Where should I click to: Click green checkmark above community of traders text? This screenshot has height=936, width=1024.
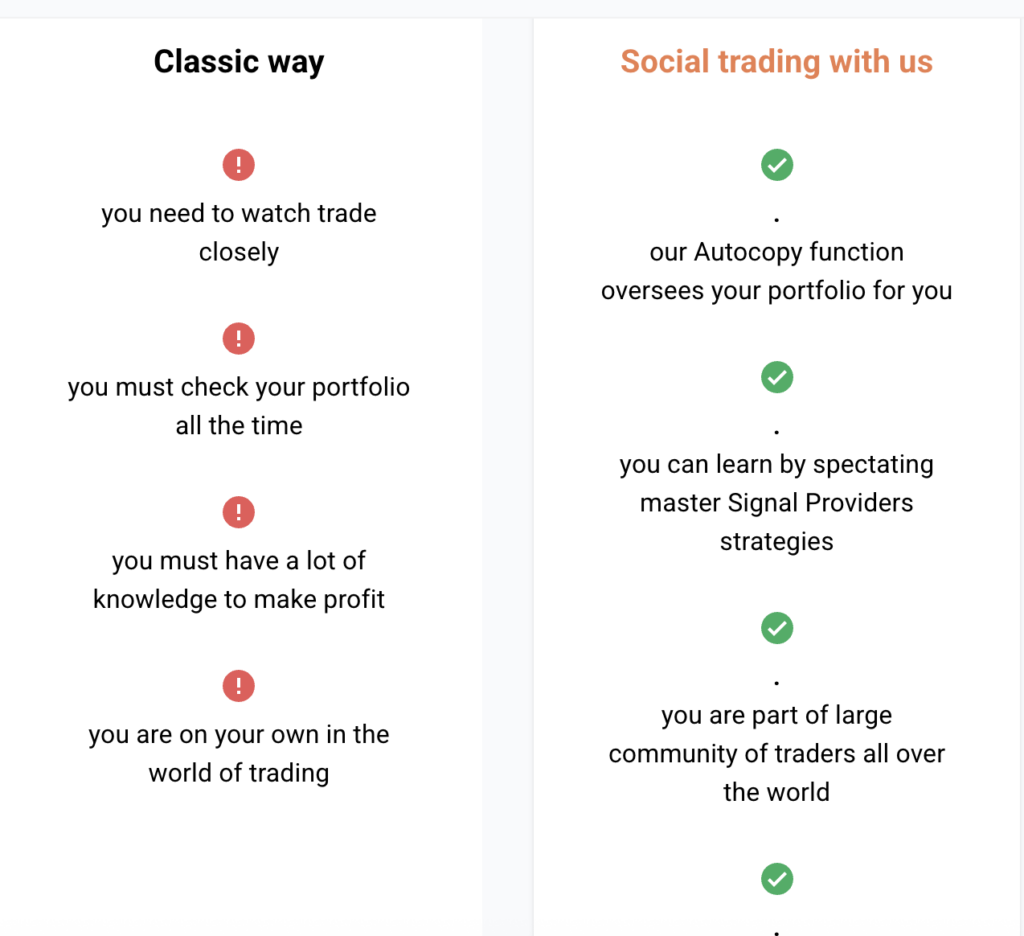tap(777, 628)
